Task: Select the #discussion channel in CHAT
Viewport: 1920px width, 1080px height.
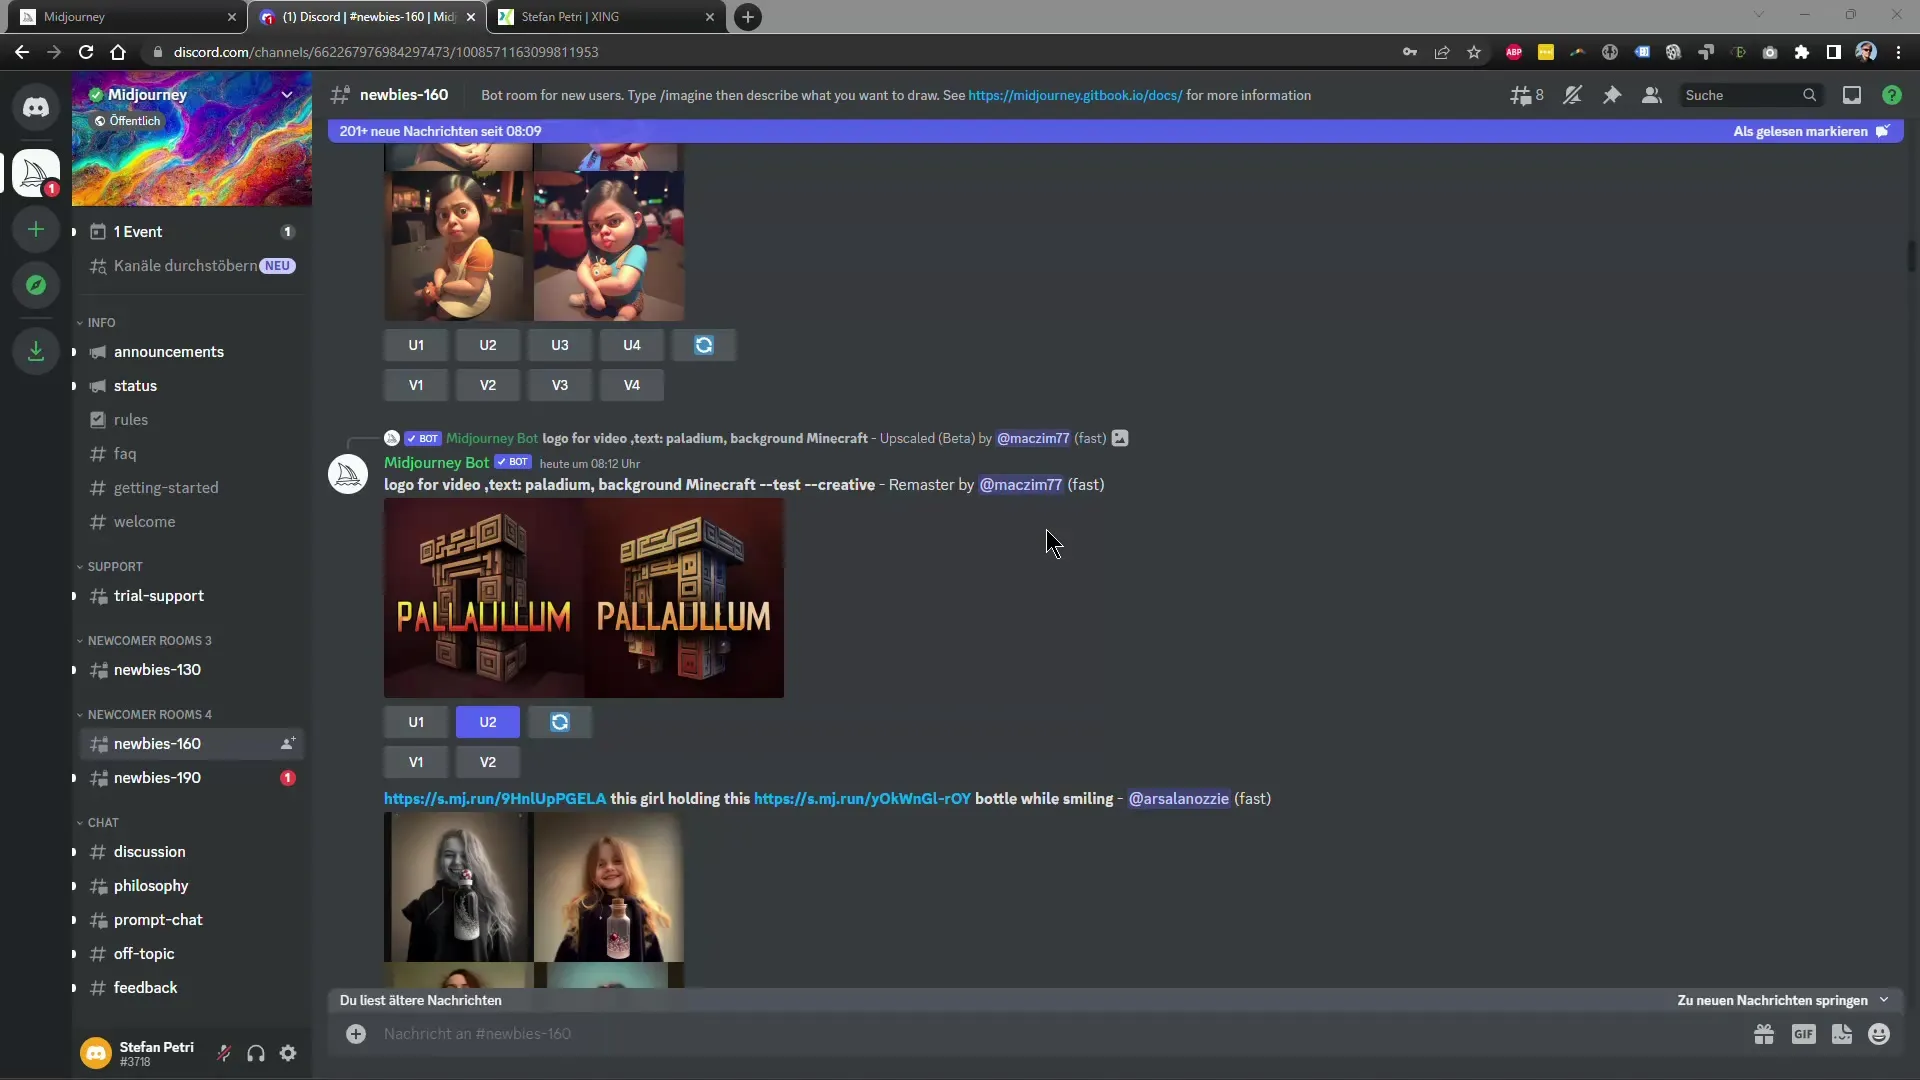Action: [x=149, y=851]
